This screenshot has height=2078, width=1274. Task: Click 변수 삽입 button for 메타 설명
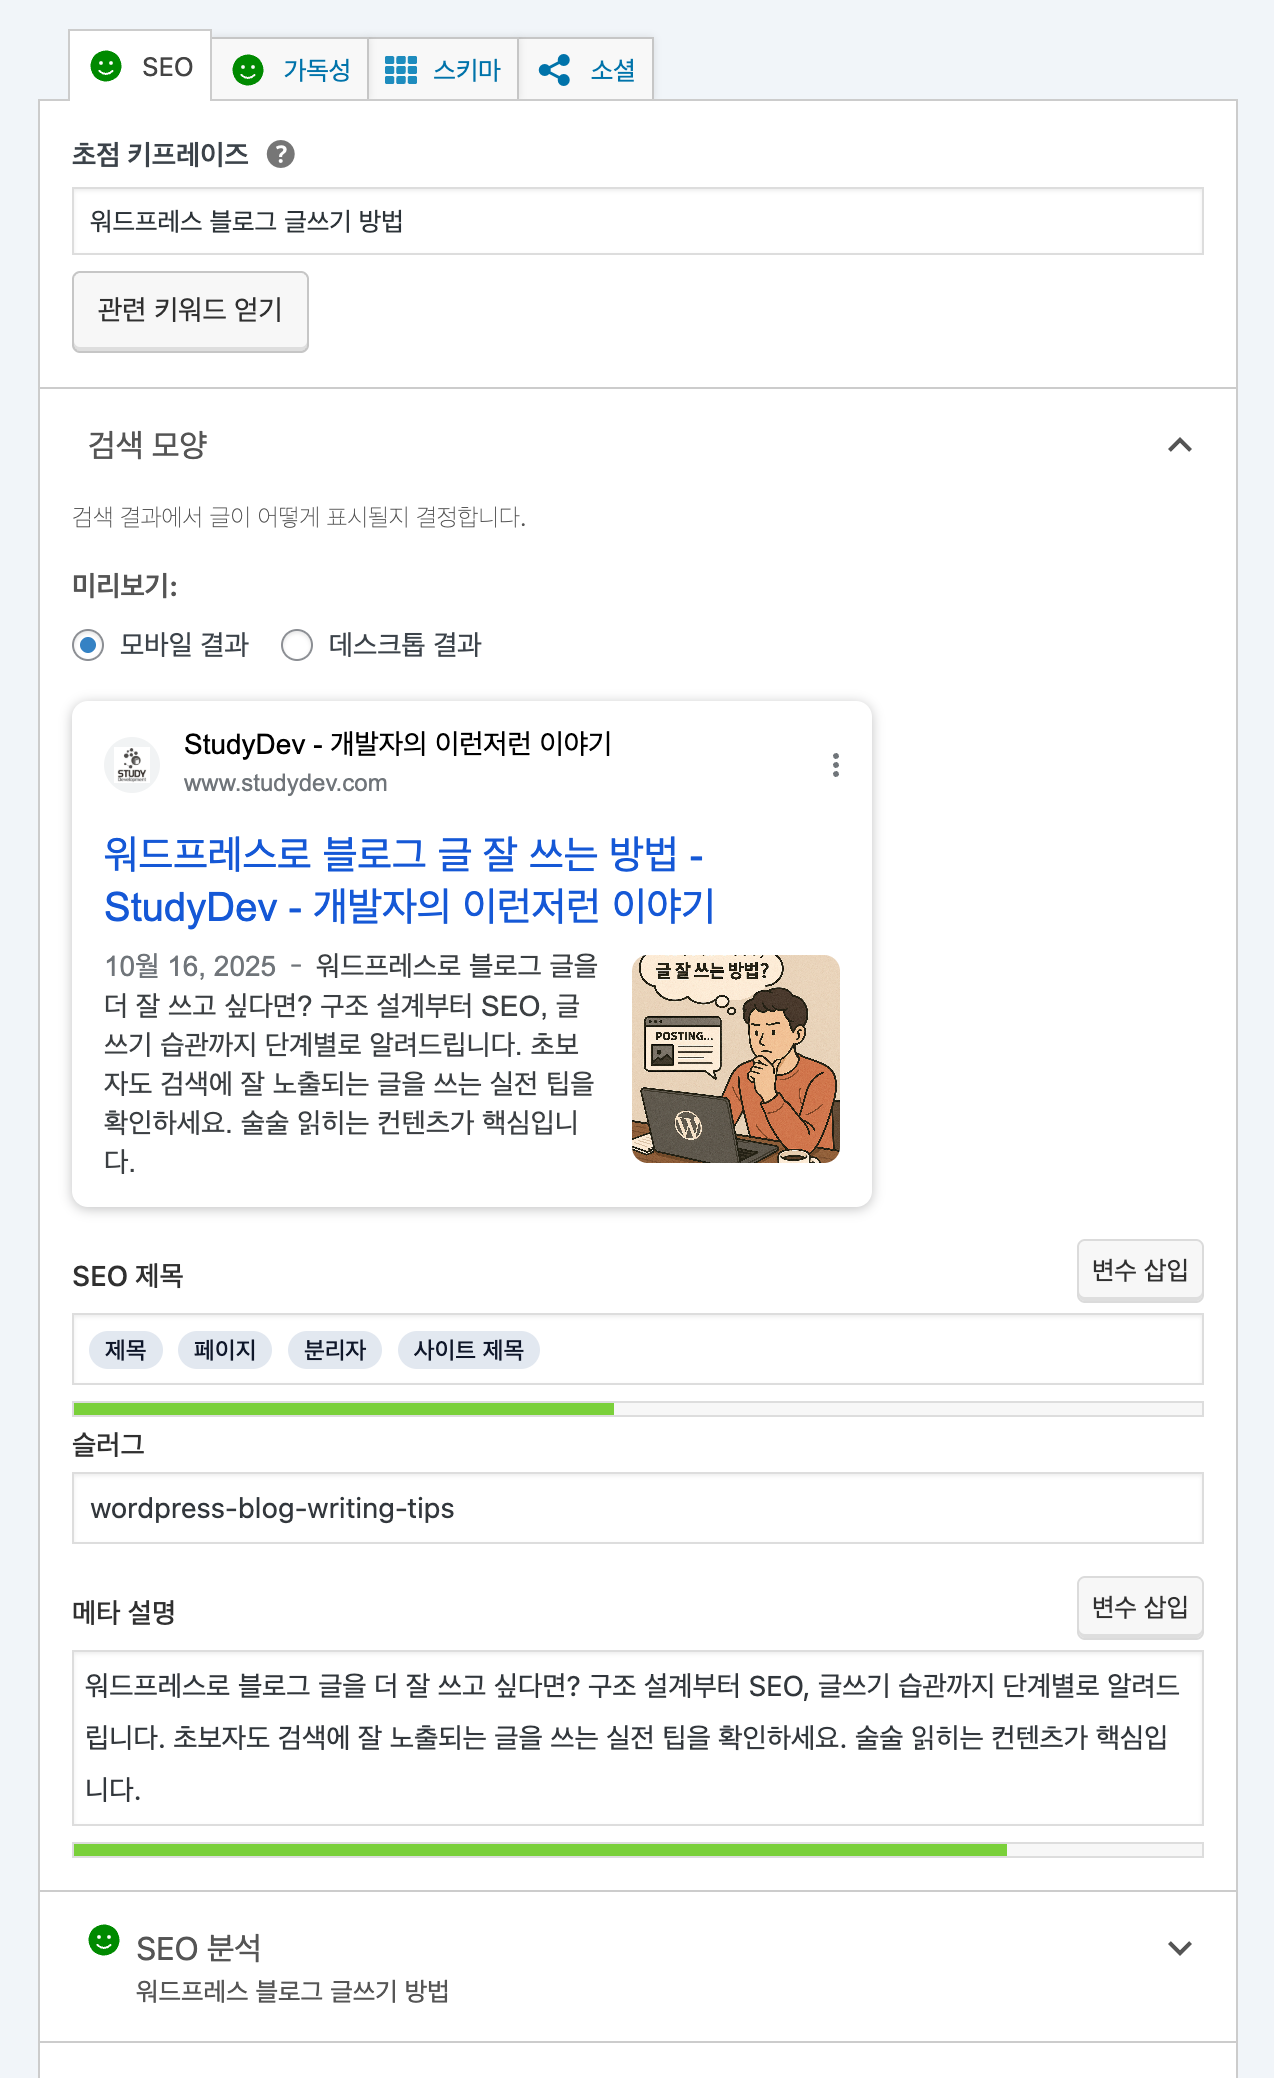coord(1139,1607)
